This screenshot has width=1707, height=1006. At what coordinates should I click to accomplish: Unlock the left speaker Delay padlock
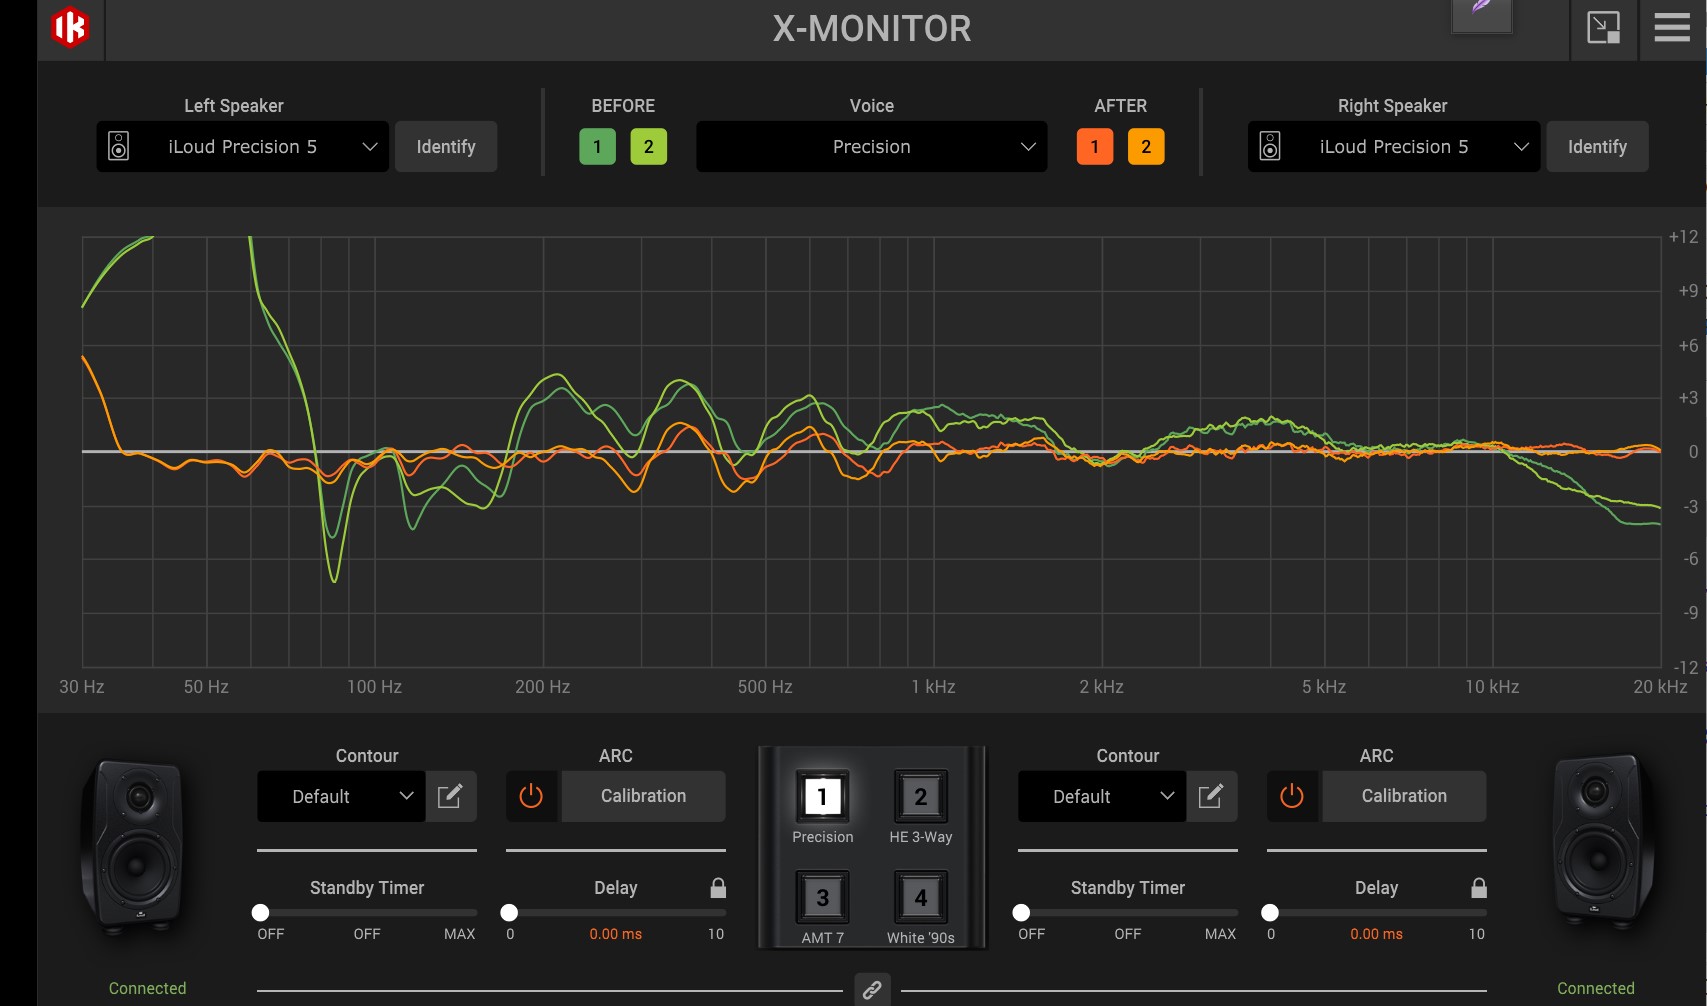click(x=718, y=888)
